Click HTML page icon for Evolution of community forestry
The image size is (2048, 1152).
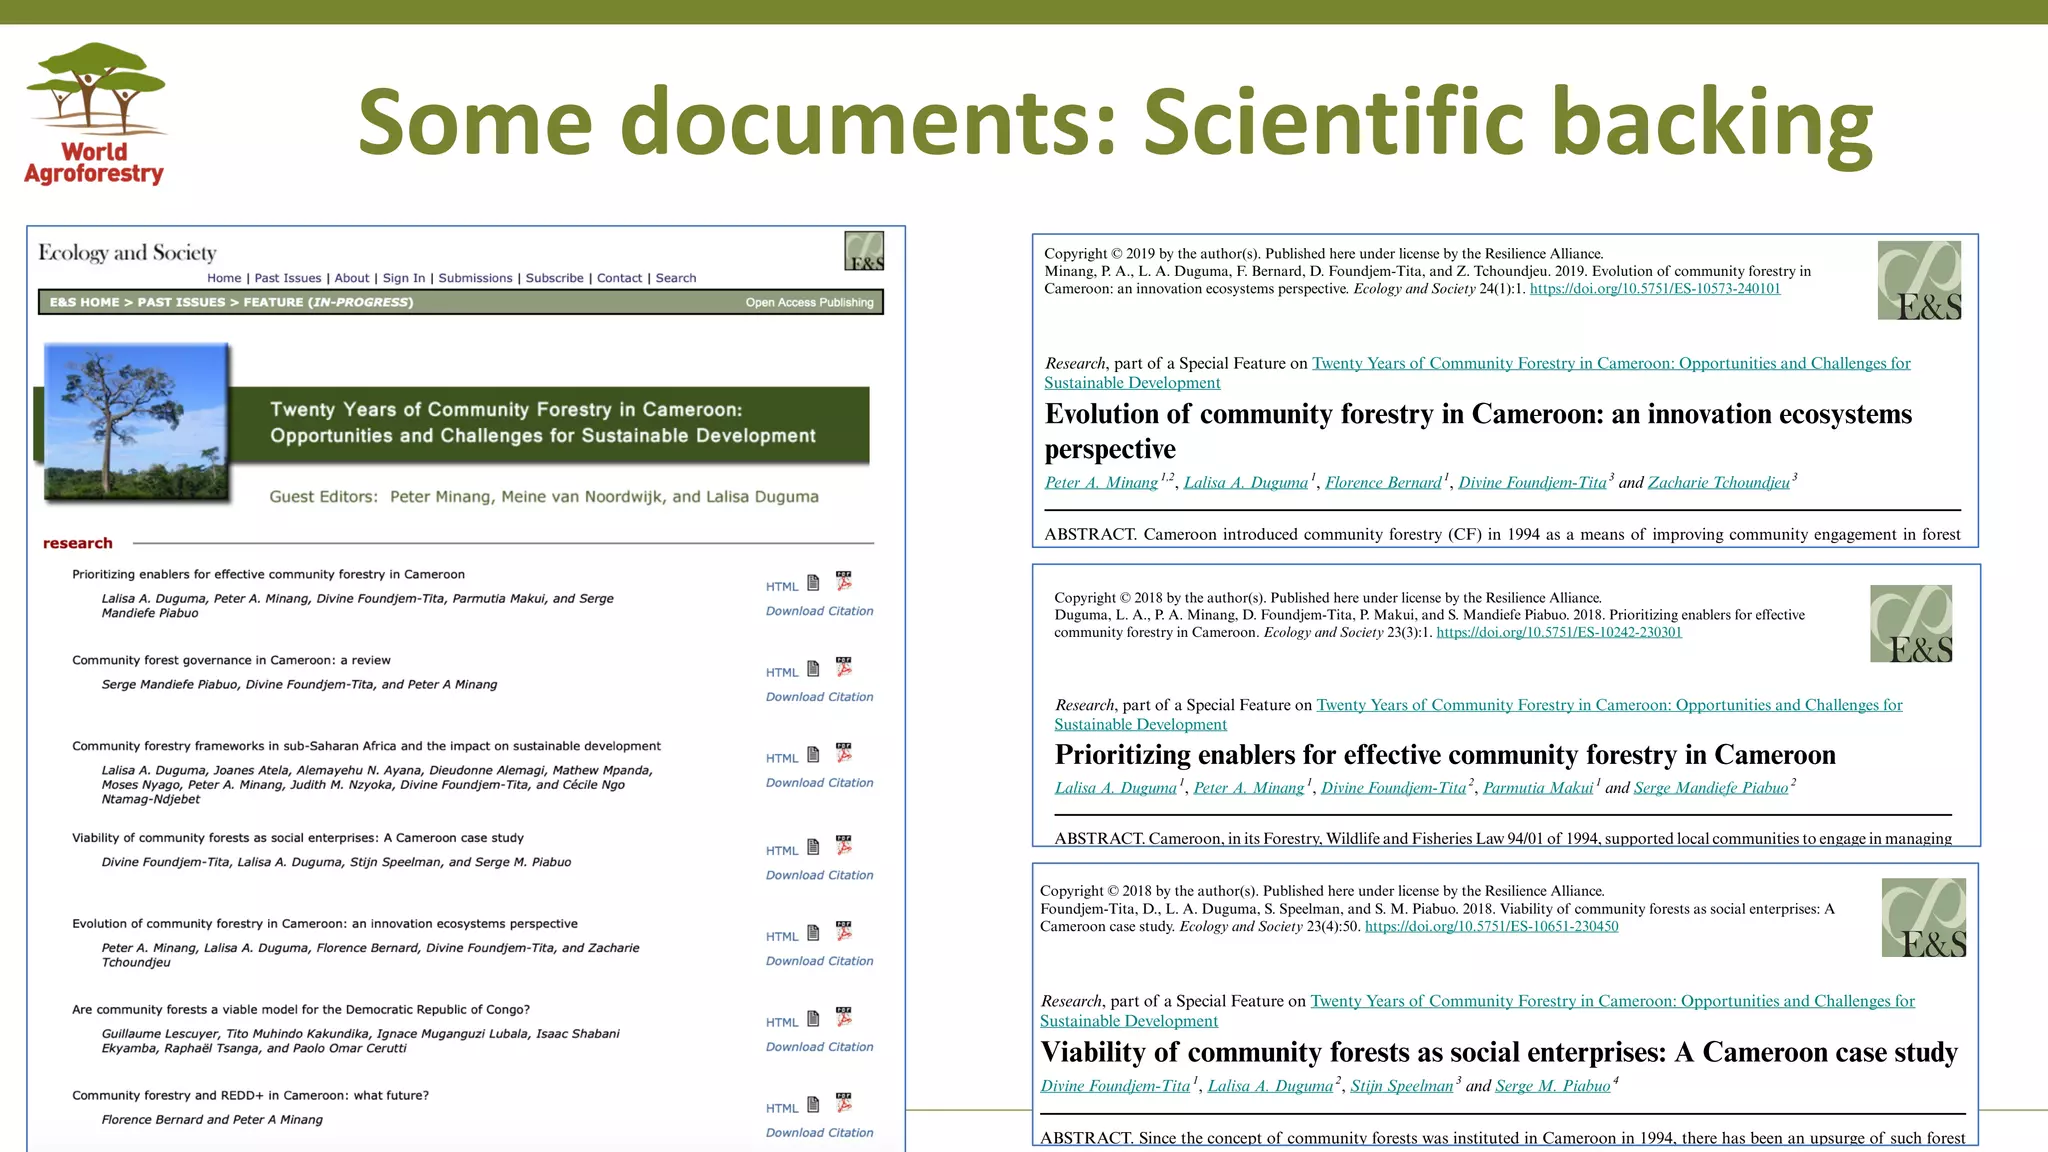[813, 932]
